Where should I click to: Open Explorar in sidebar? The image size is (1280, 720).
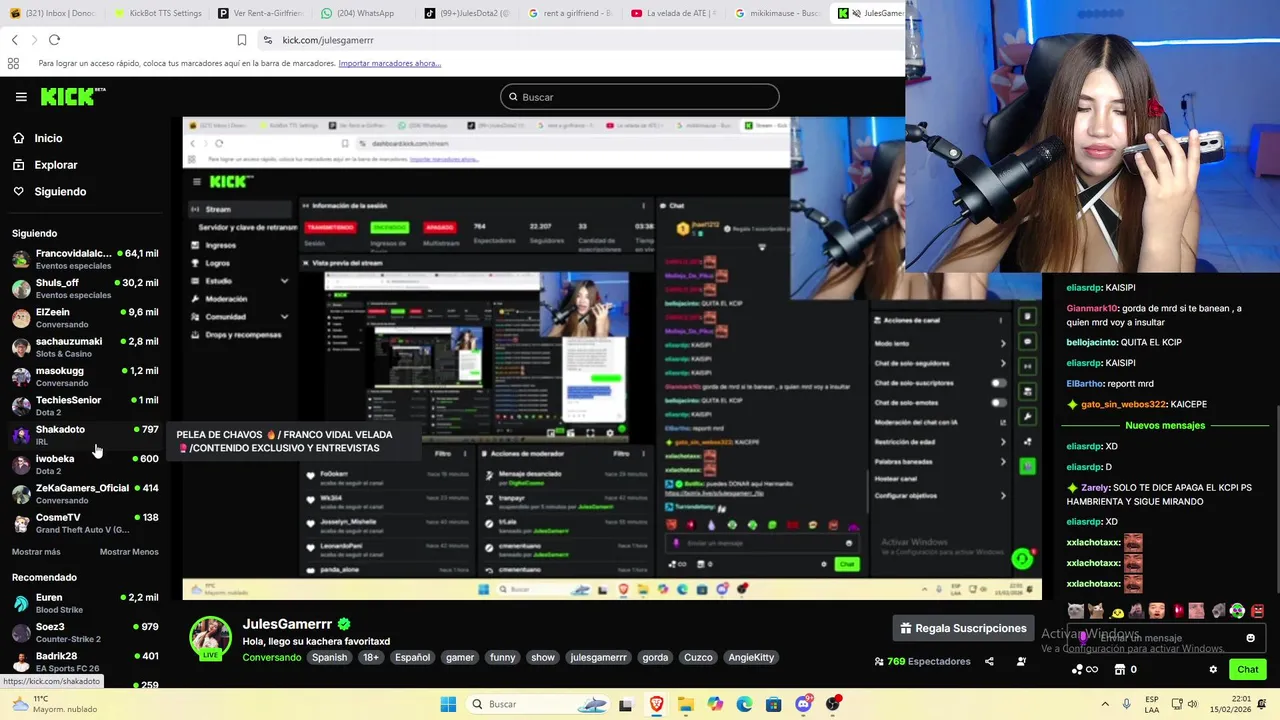coord(55,165)
